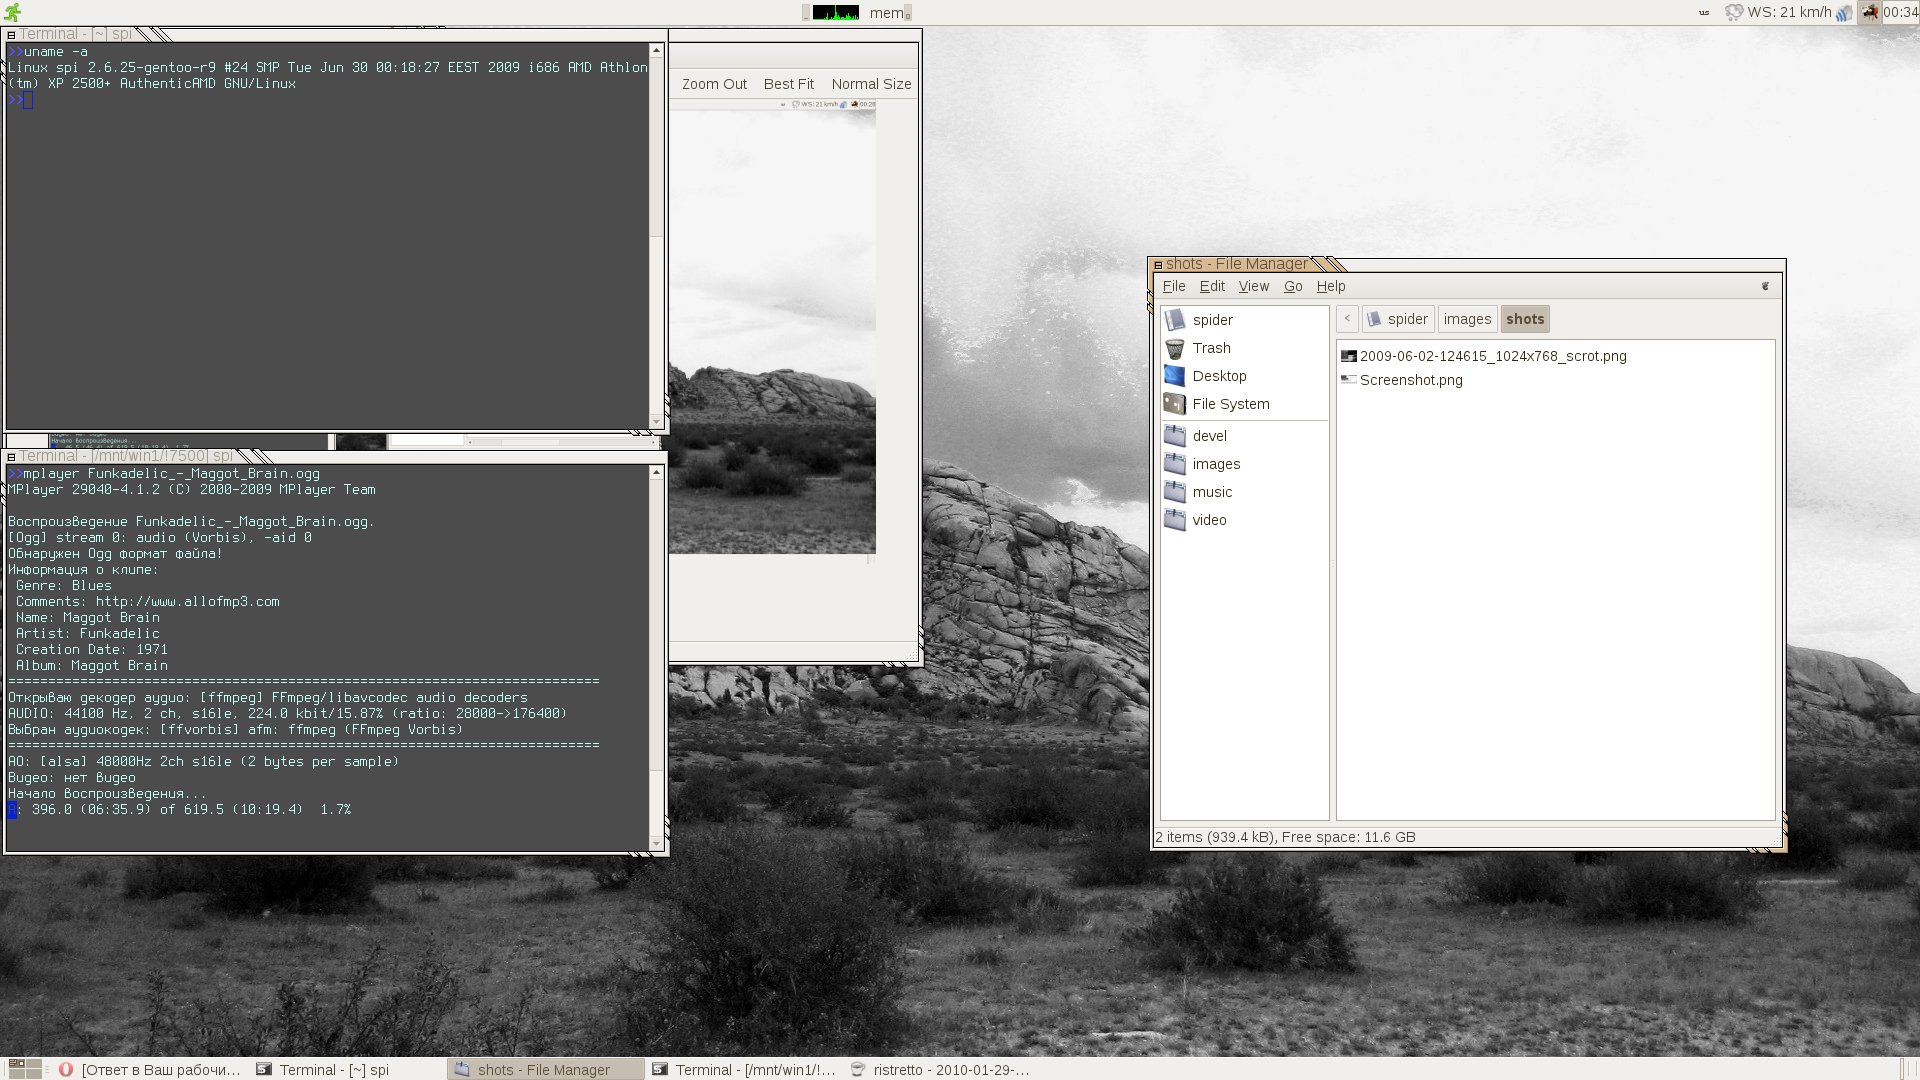
Task: Open the window menu of top Terminal
Action: 11,35
